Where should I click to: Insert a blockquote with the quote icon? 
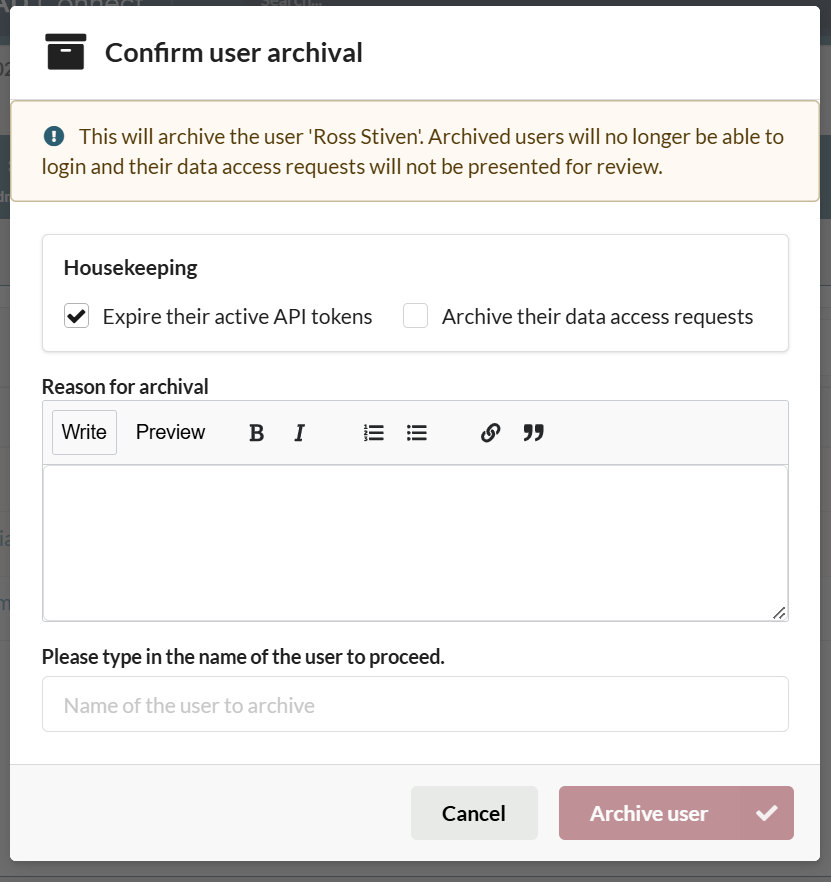pyautogui.click(x=534, y=433)
